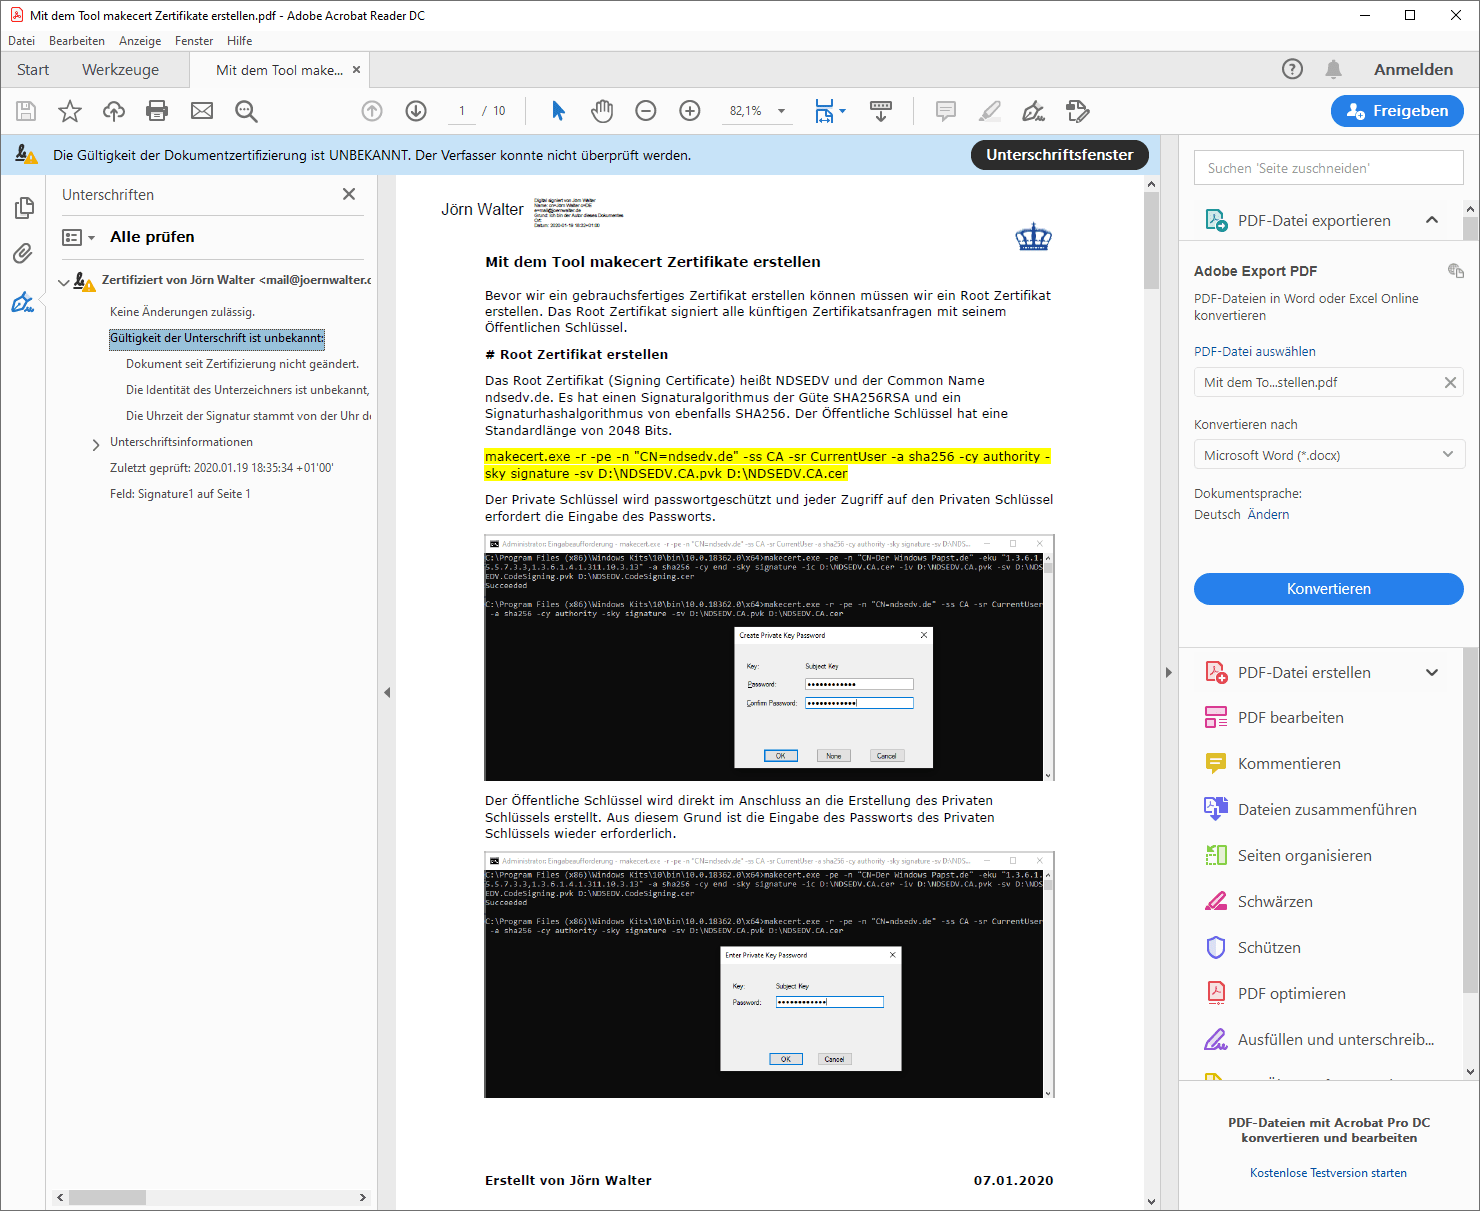
Task: Select the Hand pan tool
Action: 601,111
